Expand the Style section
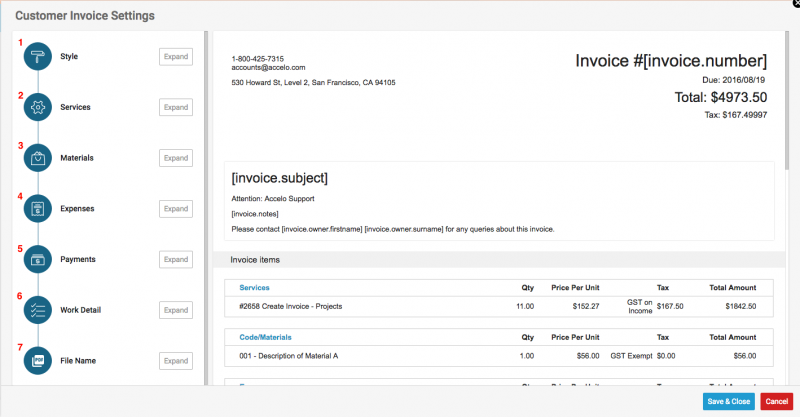 (176, 57)
